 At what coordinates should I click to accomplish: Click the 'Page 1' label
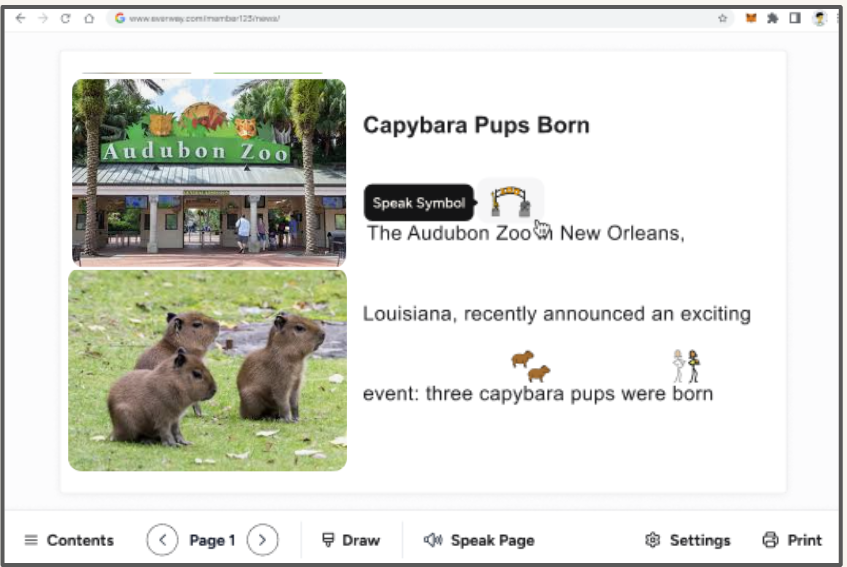click(x=212, y=540)
